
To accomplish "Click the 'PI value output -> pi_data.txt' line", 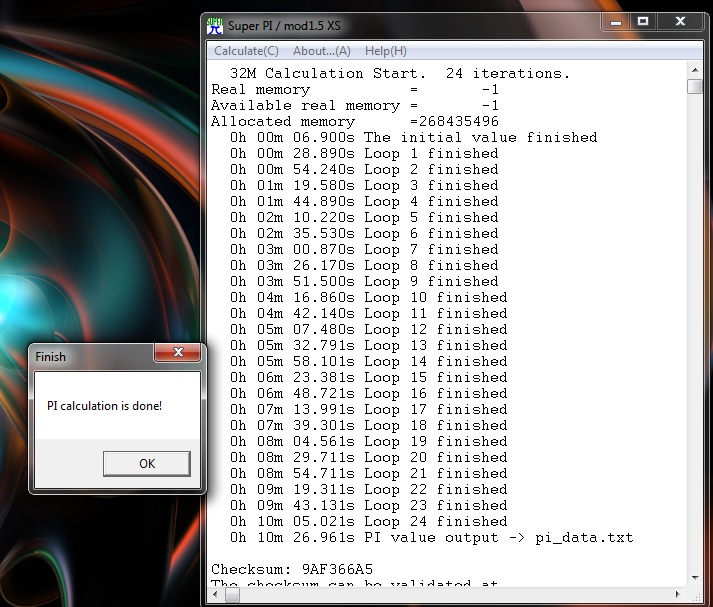I will pyautogui.click(x=432, y=537).
